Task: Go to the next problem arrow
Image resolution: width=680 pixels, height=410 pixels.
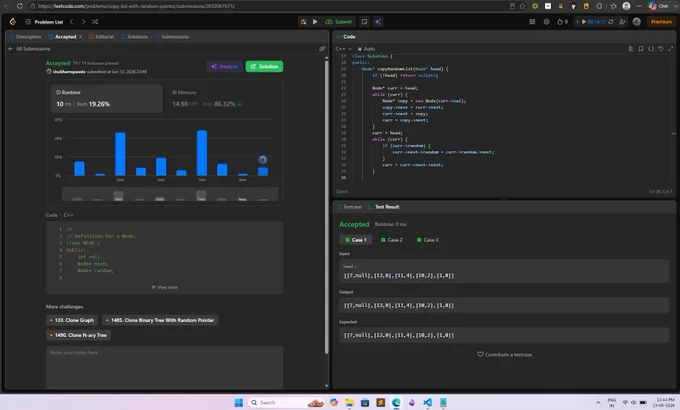Action: point(83,22)
